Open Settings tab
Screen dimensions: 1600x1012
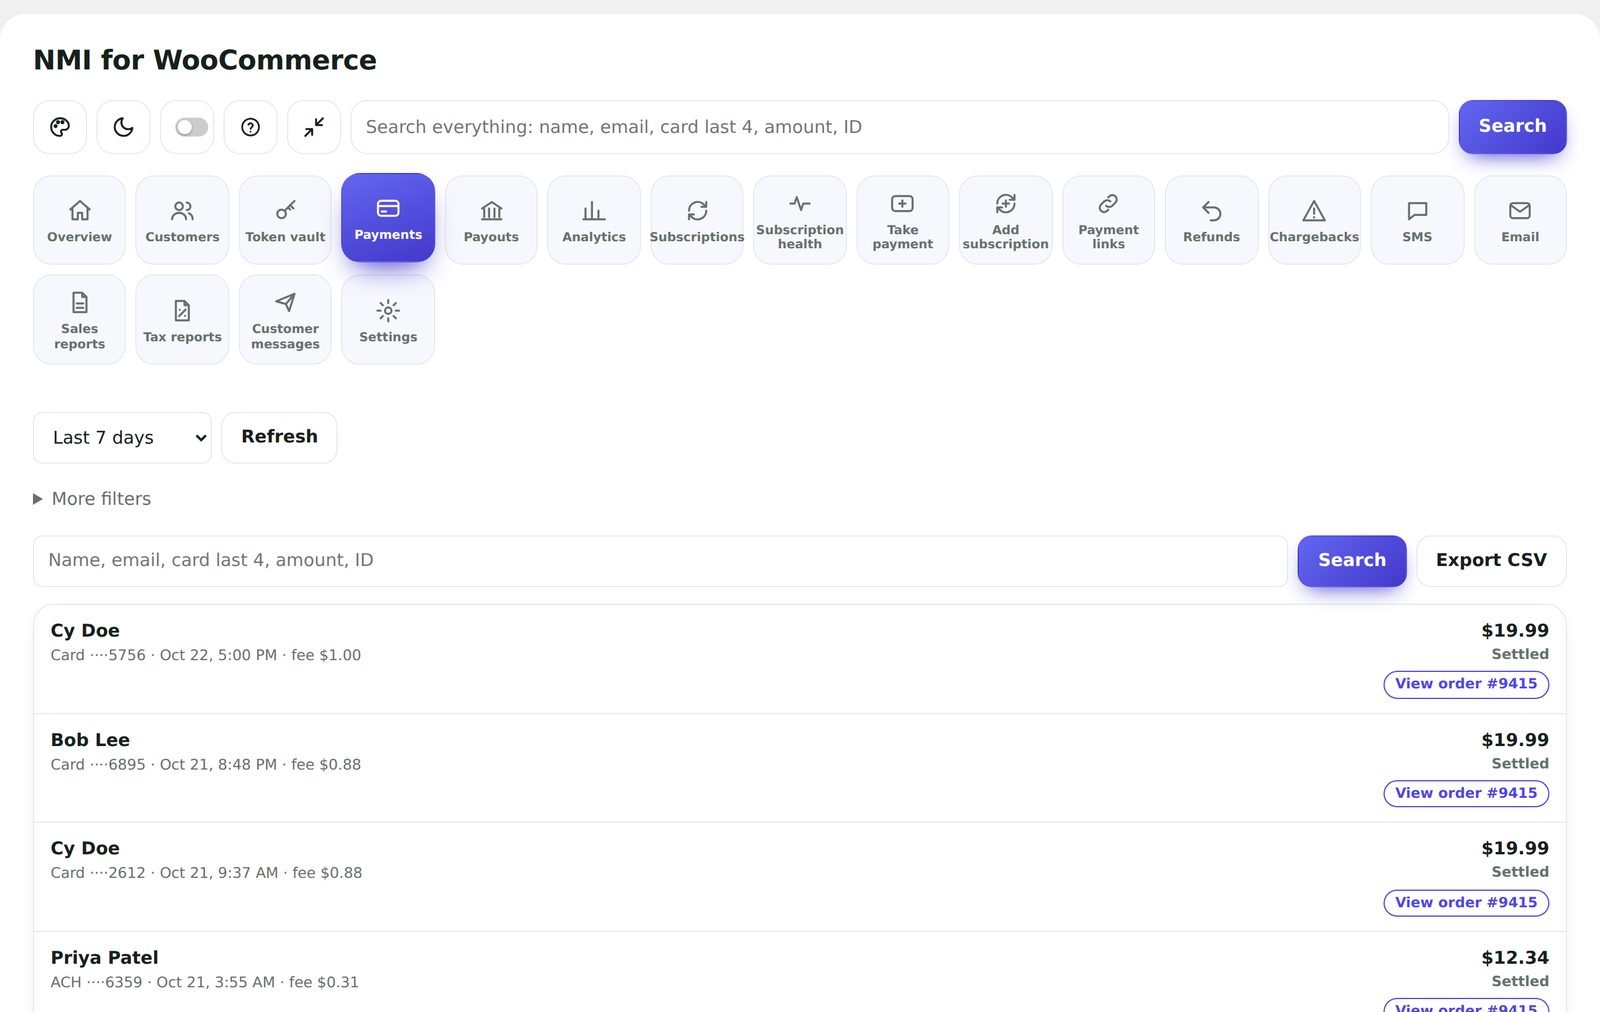tap(388, 320)
